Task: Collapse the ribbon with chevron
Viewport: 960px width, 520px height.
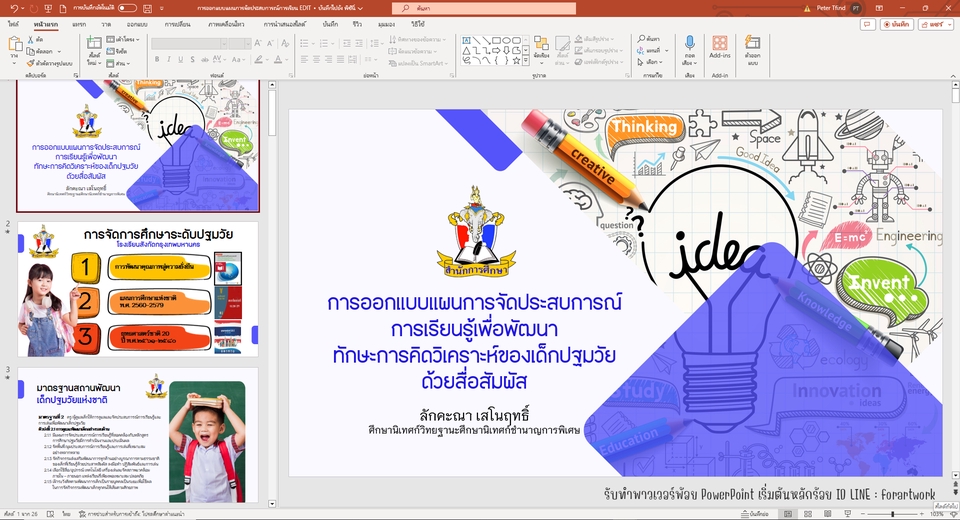Action: tap(953, 75)
